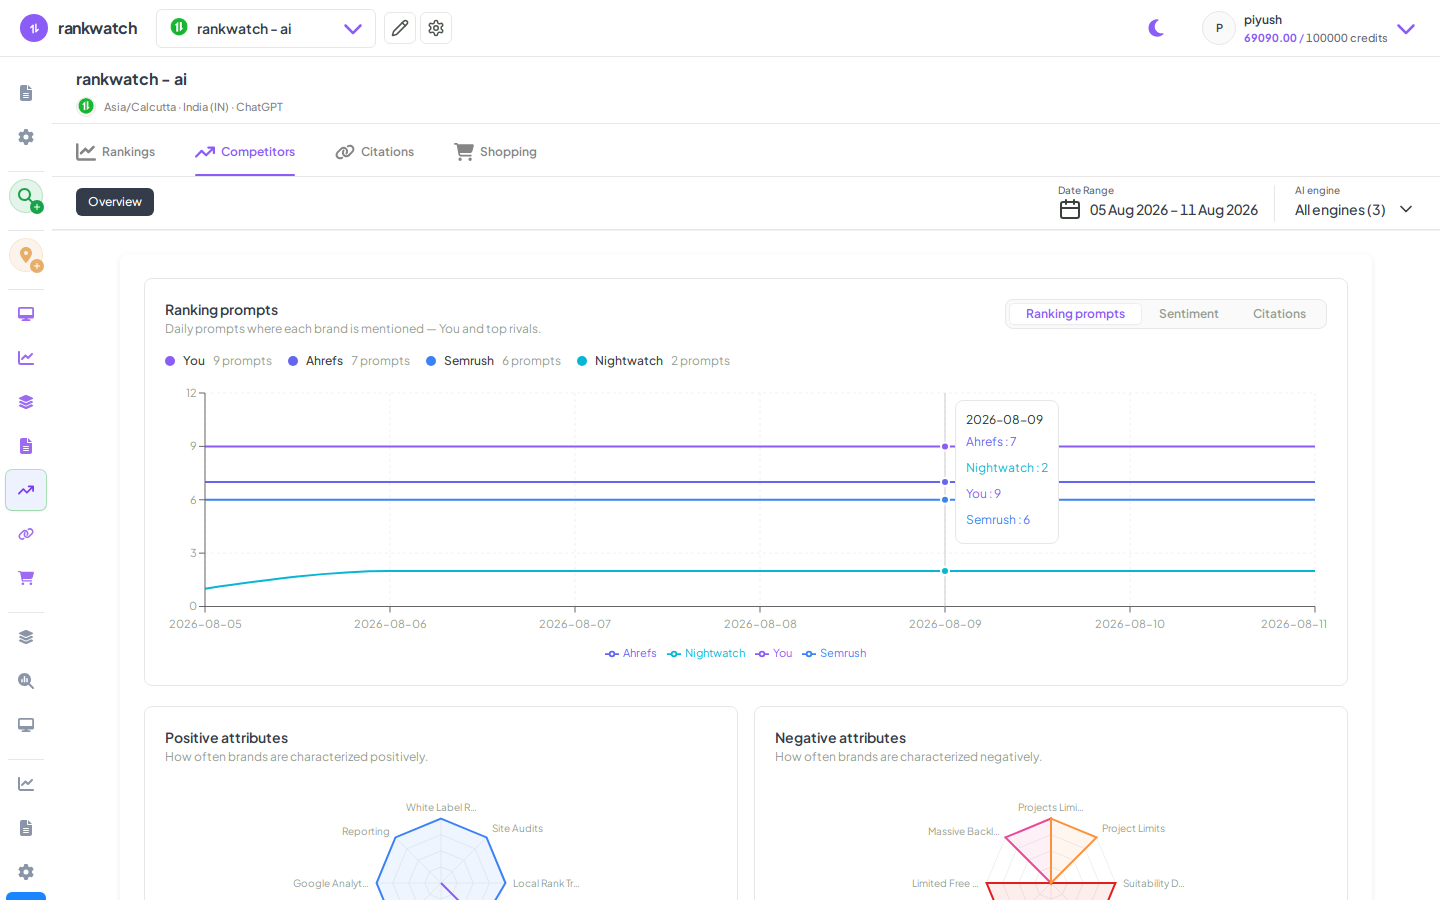Open the Citations tab beside Shopping

tap(375, 152)
